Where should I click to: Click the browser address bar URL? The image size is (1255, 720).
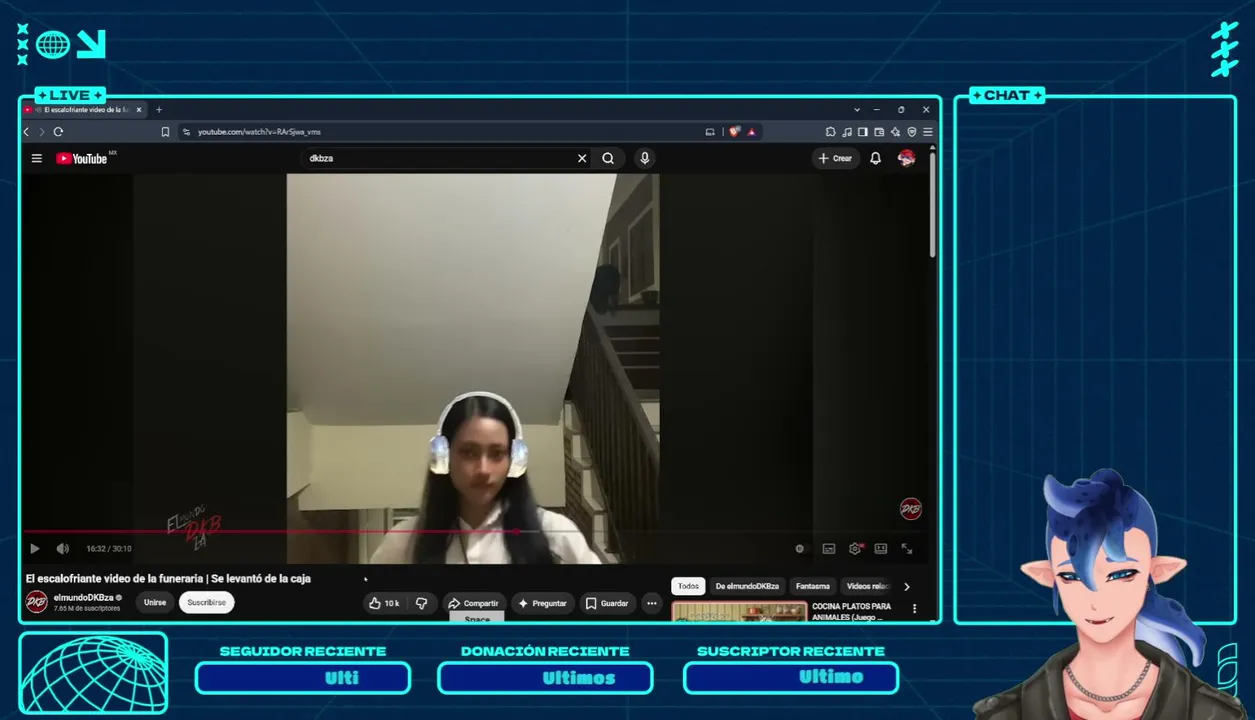[259, 131]
